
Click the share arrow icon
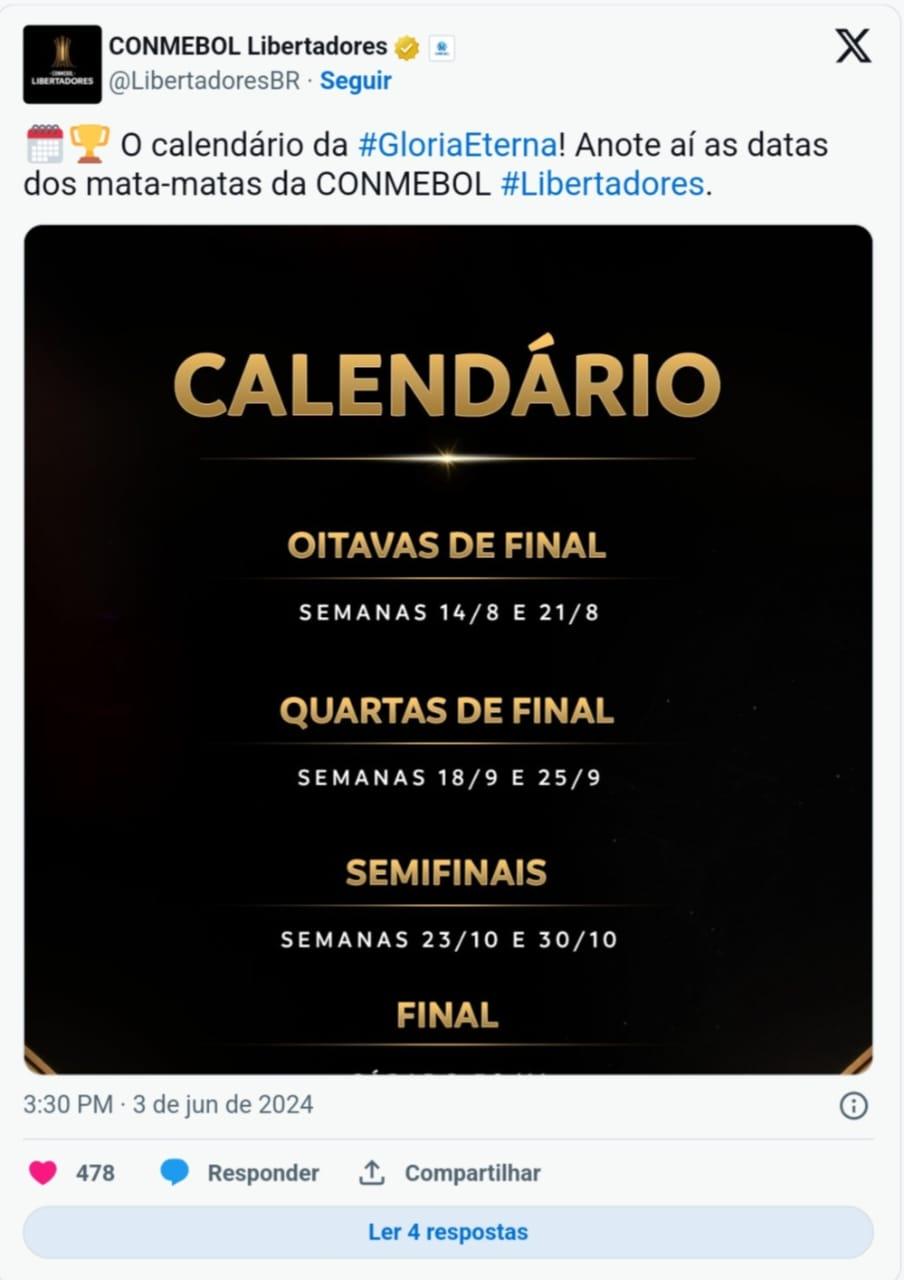click(372, 1172)
